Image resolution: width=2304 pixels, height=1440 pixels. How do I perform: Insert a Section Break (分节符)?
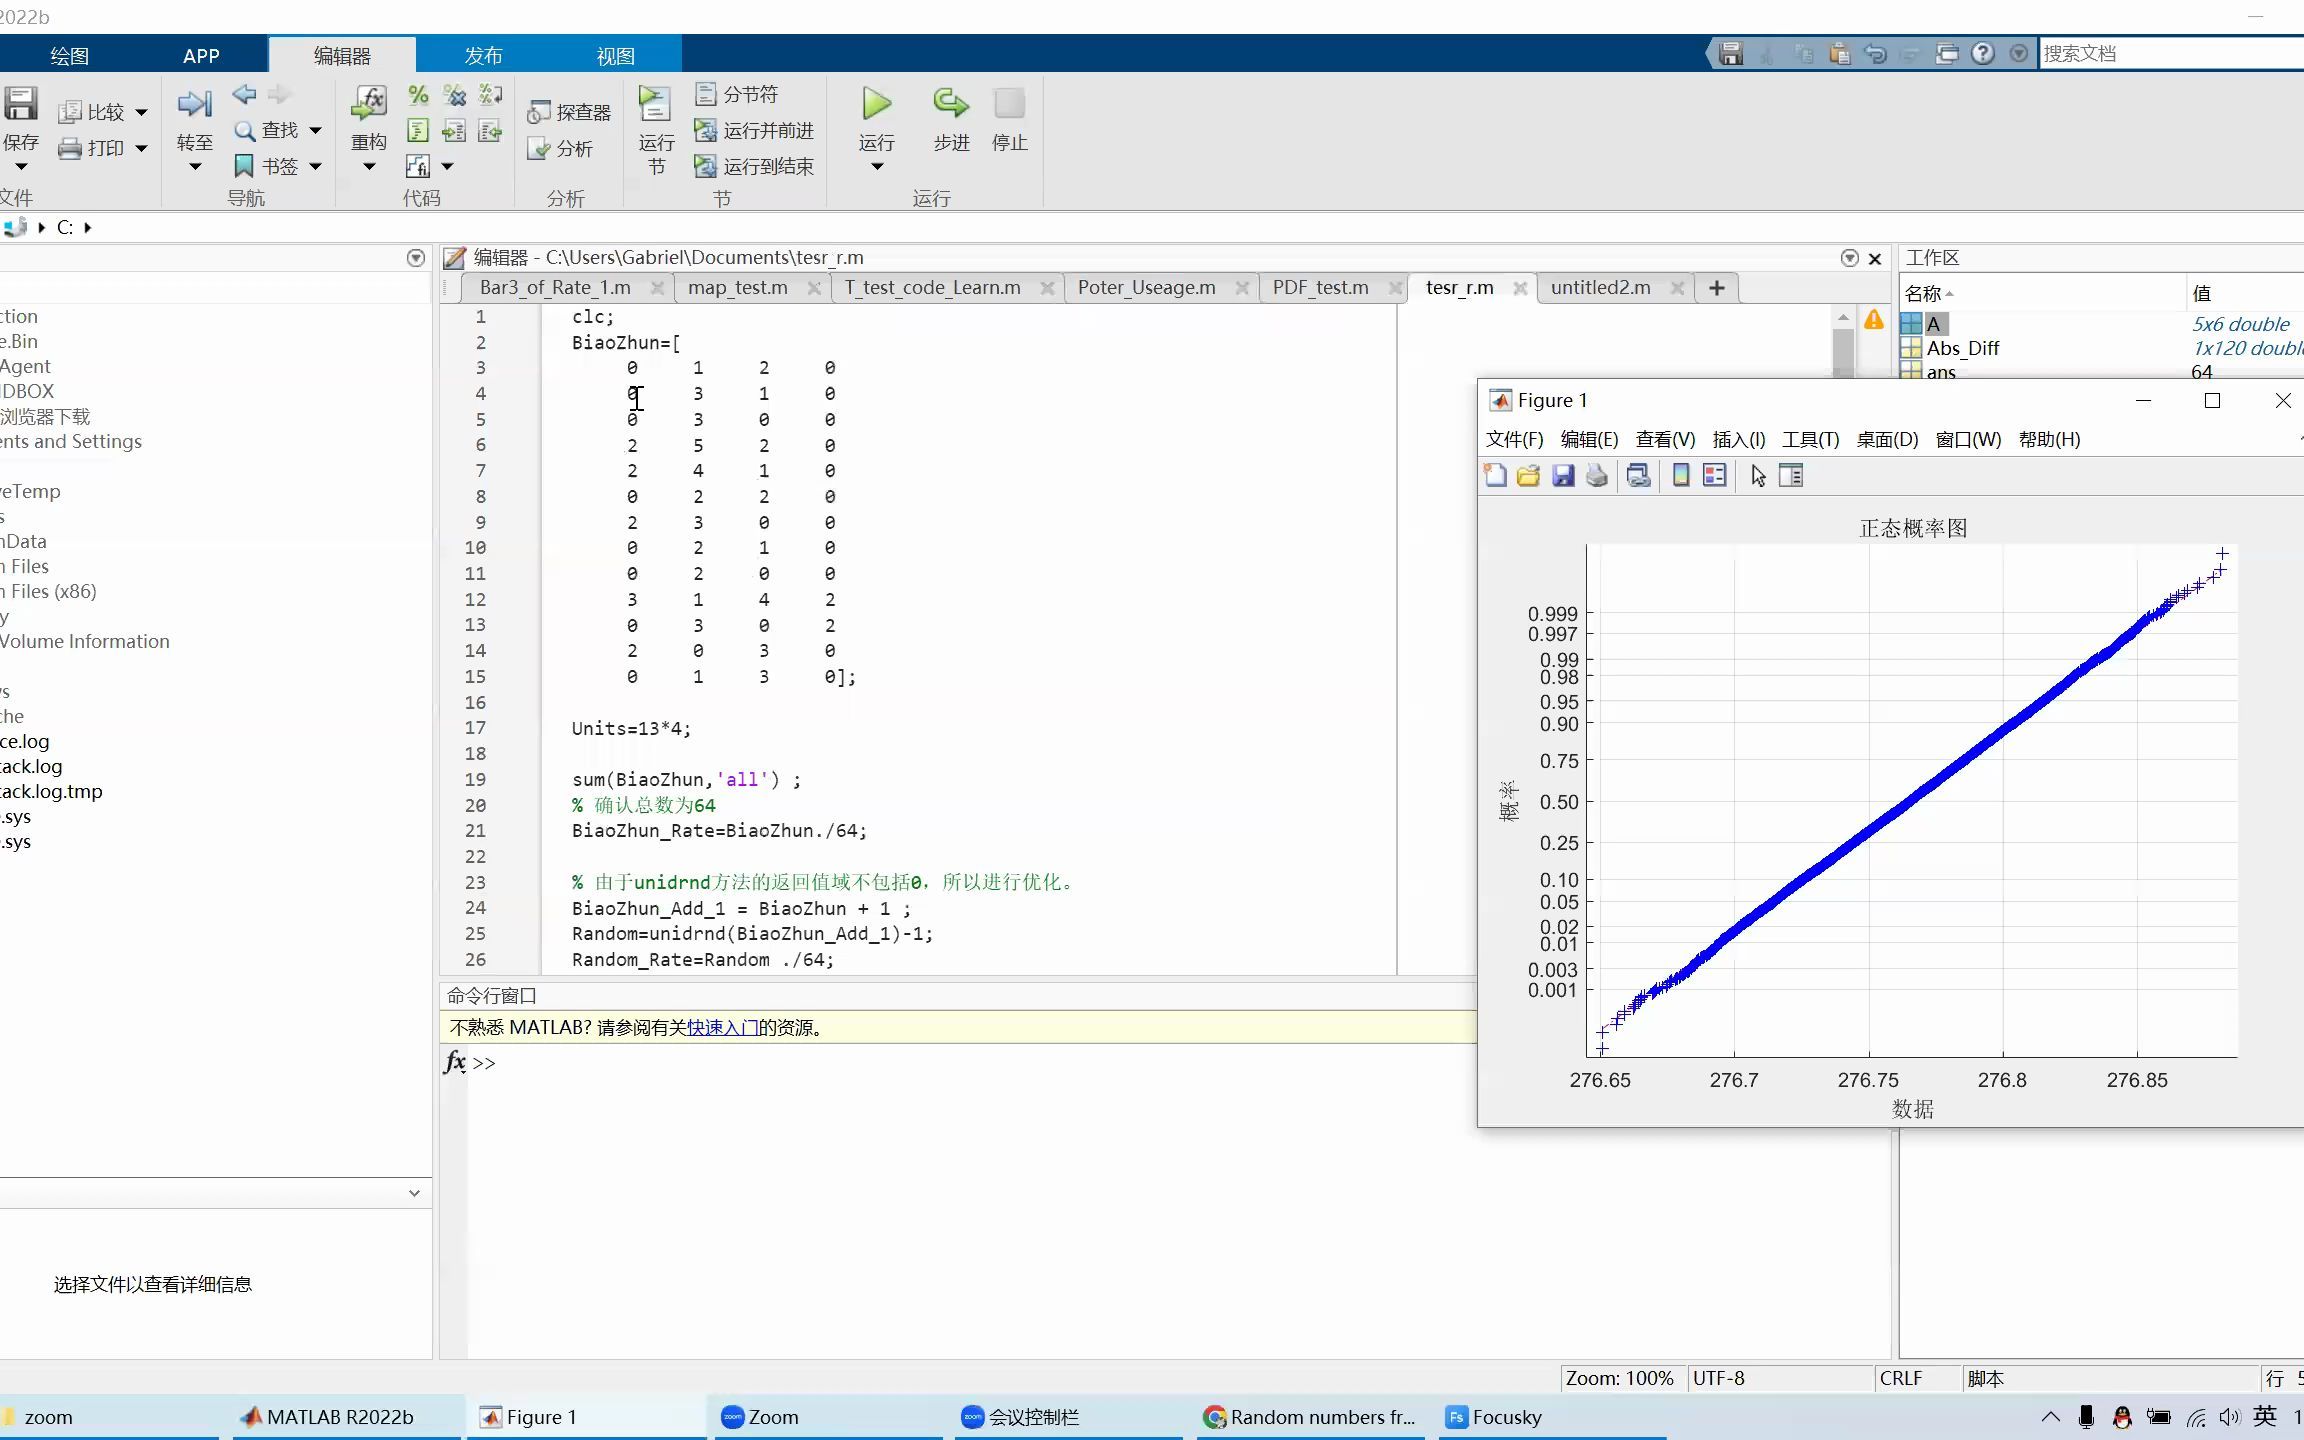click(737, 94)
